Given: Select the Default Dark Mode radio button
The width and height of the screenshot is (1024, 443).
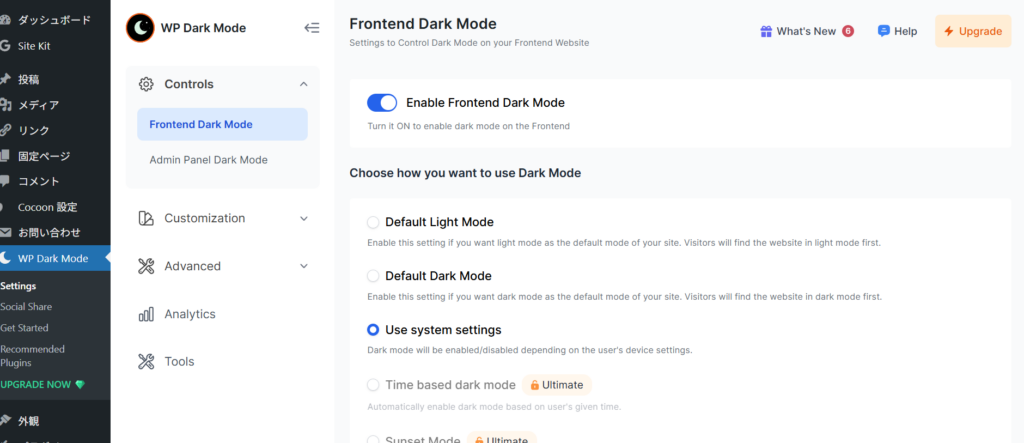Looking at the screenshot, I should [x=373, y=276].
